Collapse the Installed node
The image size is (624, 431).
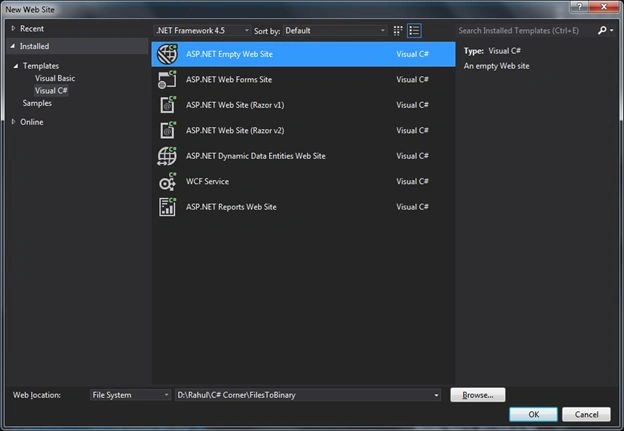point(13,46)
